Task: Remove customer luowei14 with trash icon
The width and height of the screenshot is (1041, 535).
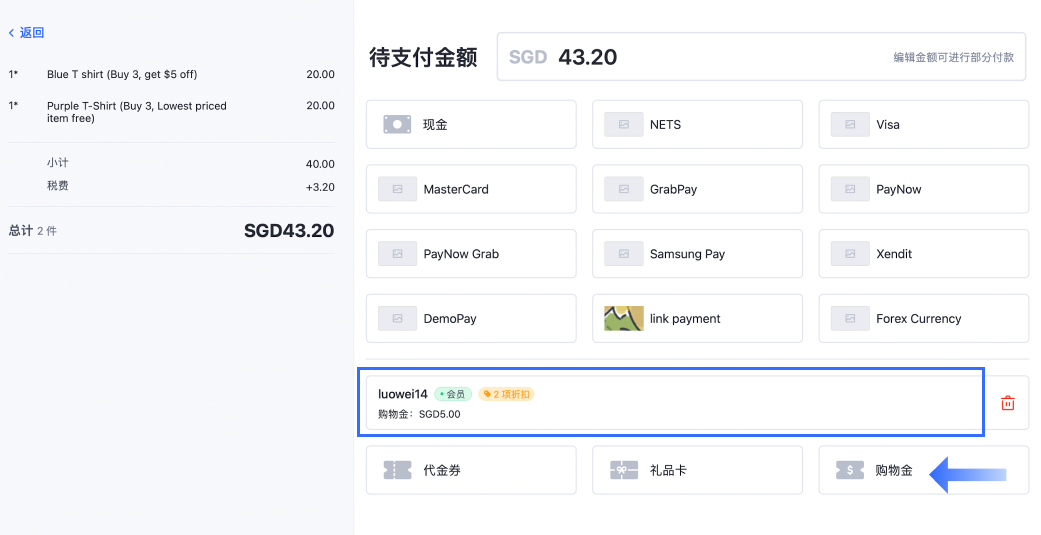Action: tap(1007, 403)
